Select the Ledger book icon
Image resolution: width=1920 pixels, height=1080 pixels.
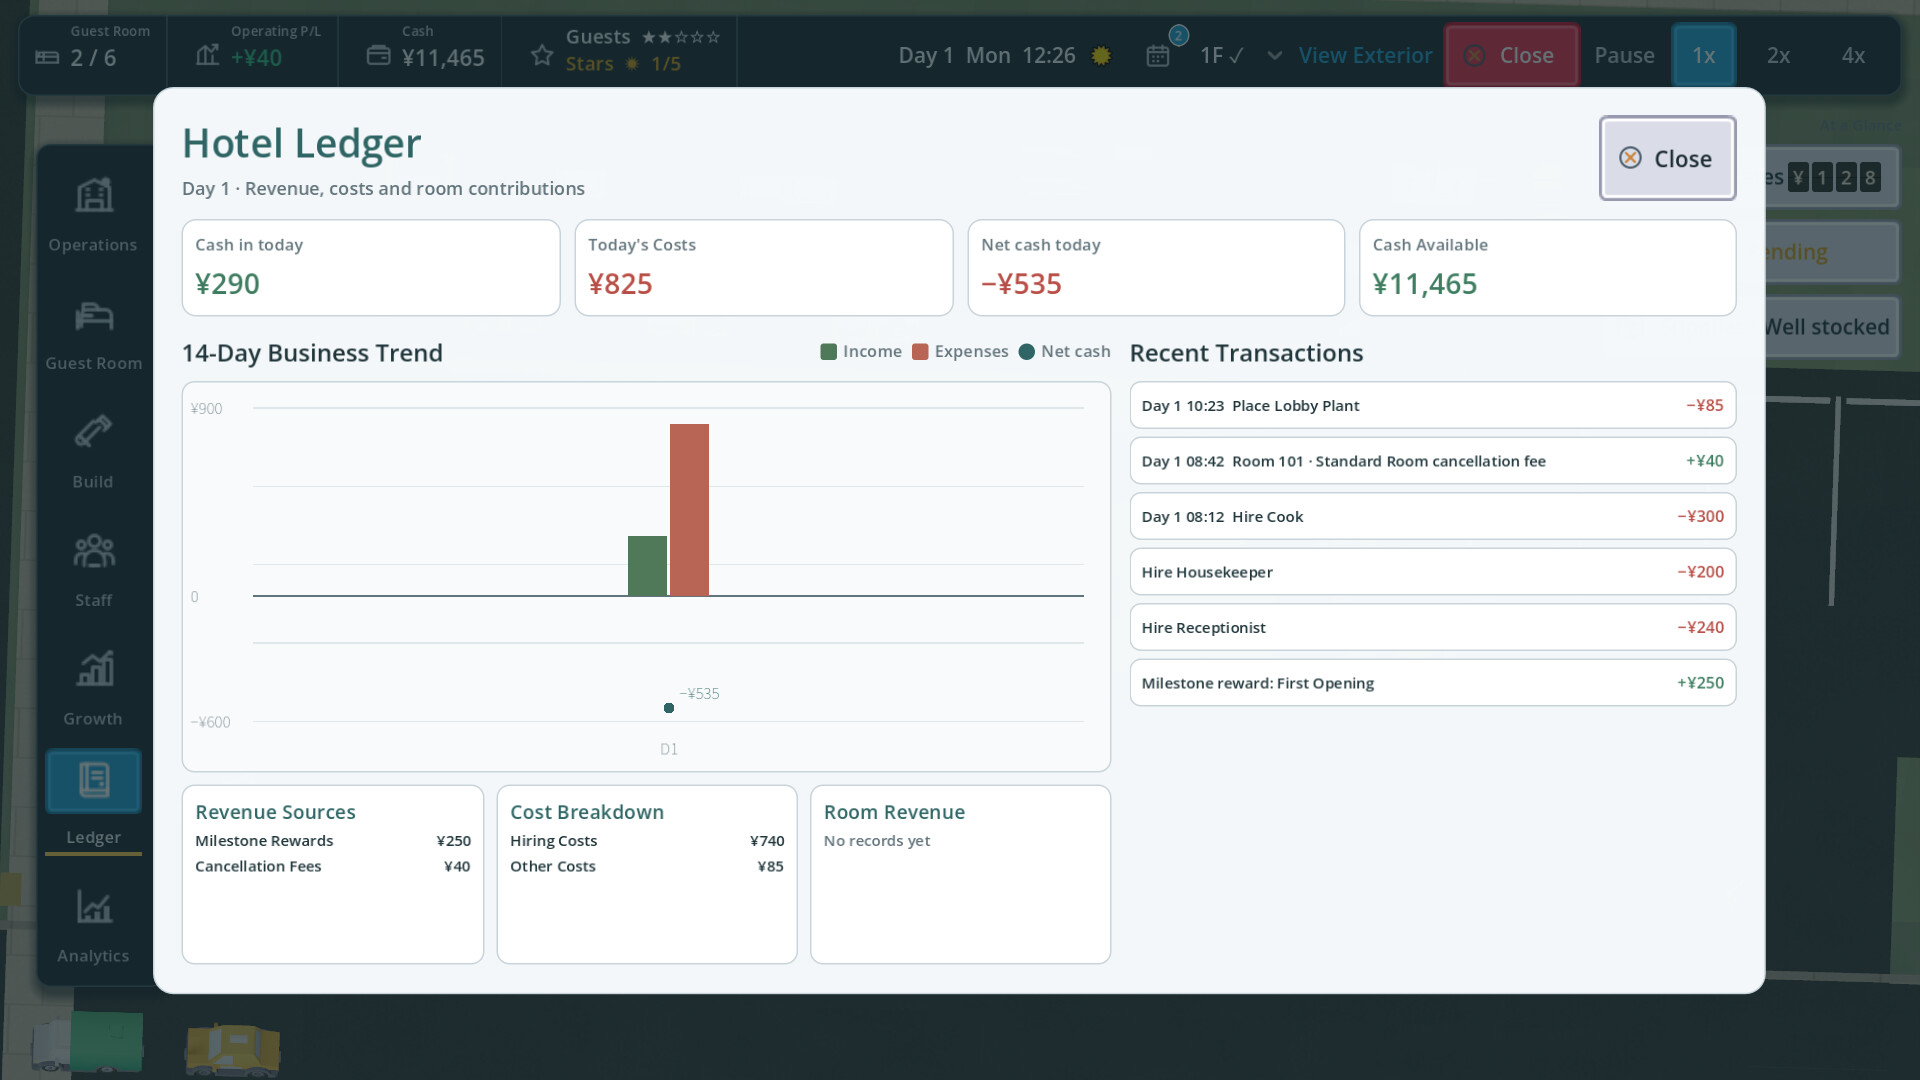coord(94,780)
